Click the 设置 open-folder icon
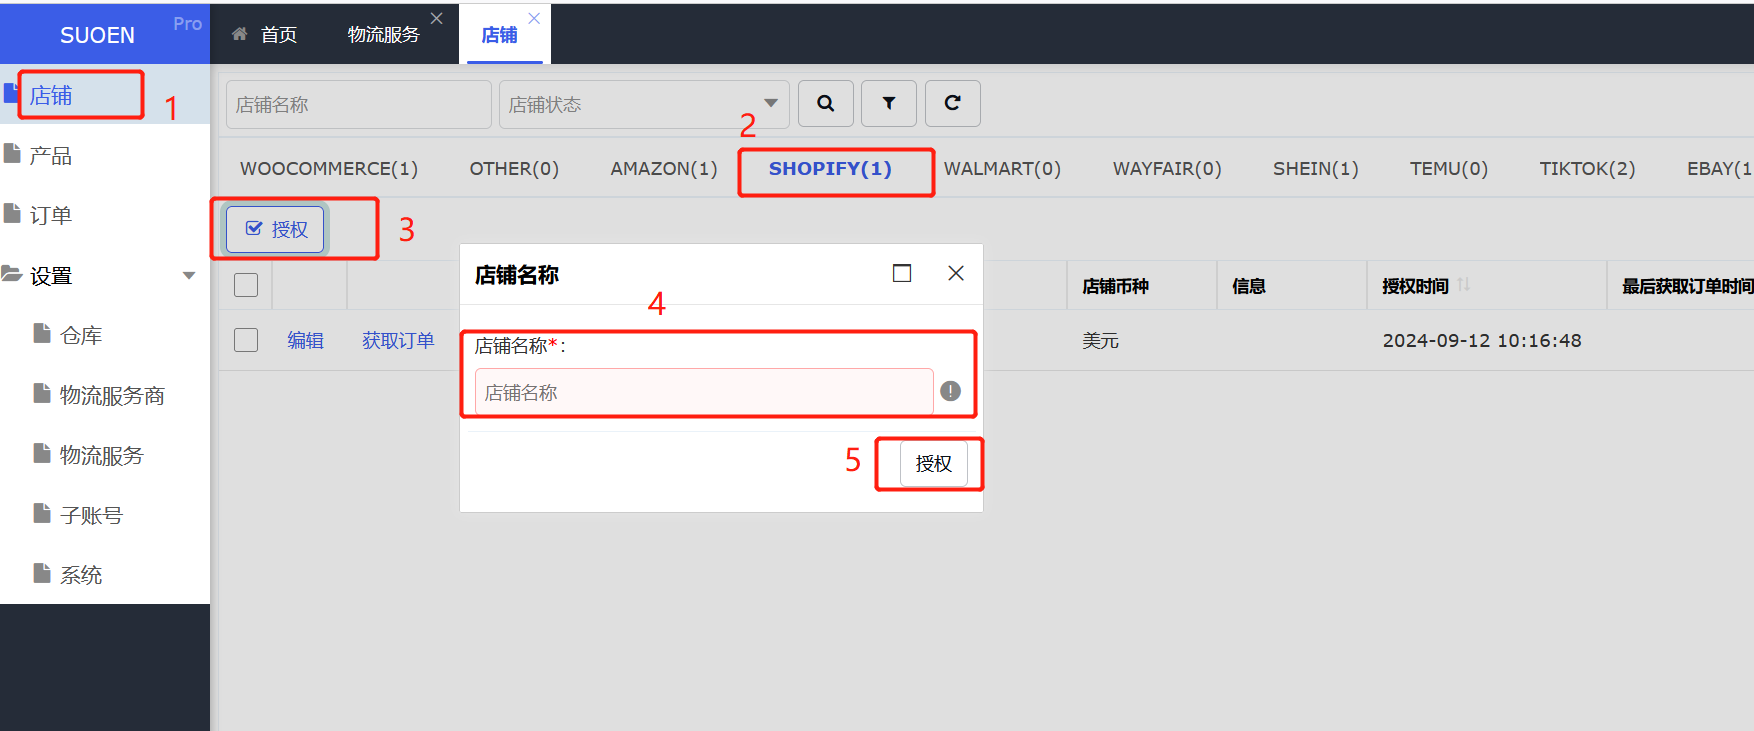The height and width of the screenshot is (731, 1754). coord(12,274)
